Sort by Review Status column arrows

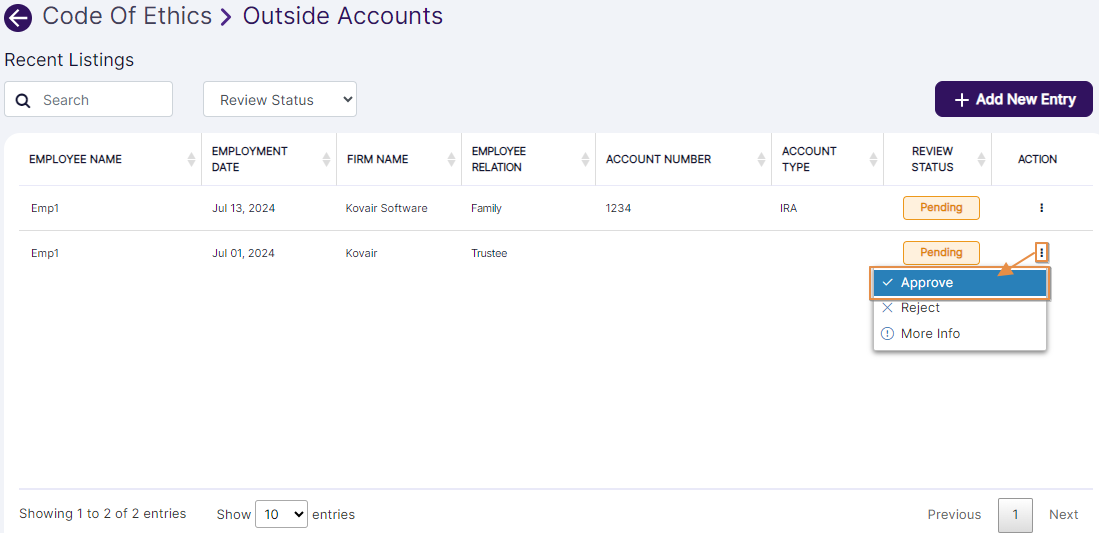coord(981,160)
